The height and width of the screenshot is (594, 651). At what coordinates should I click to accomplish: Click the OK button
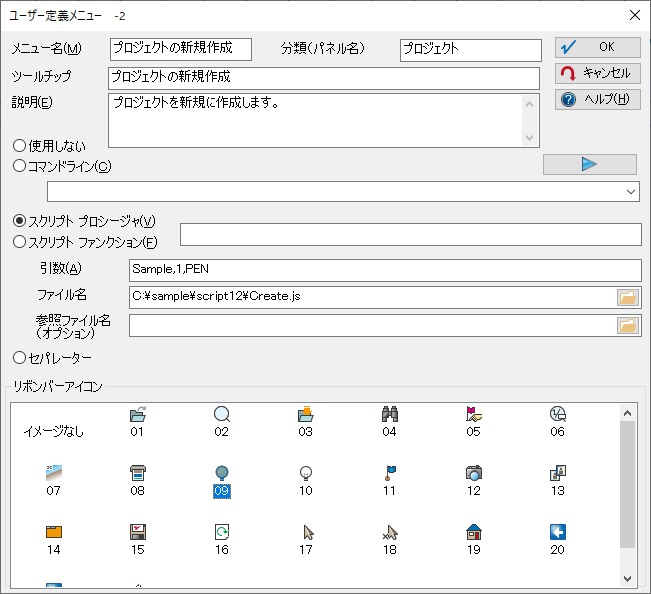pos(598,47)
